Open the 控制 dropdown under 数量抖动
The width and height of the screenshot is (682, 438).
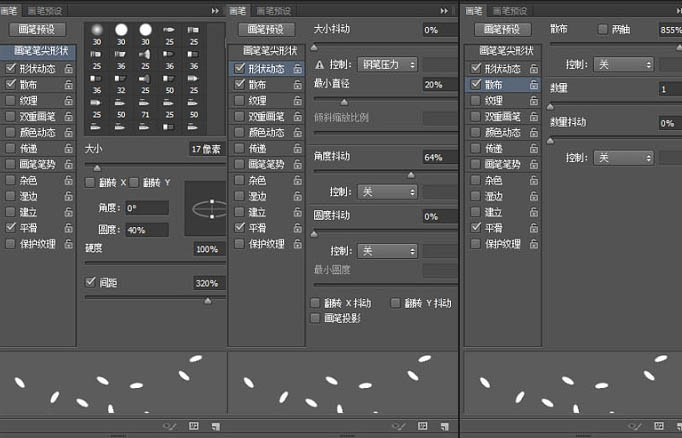623,157
